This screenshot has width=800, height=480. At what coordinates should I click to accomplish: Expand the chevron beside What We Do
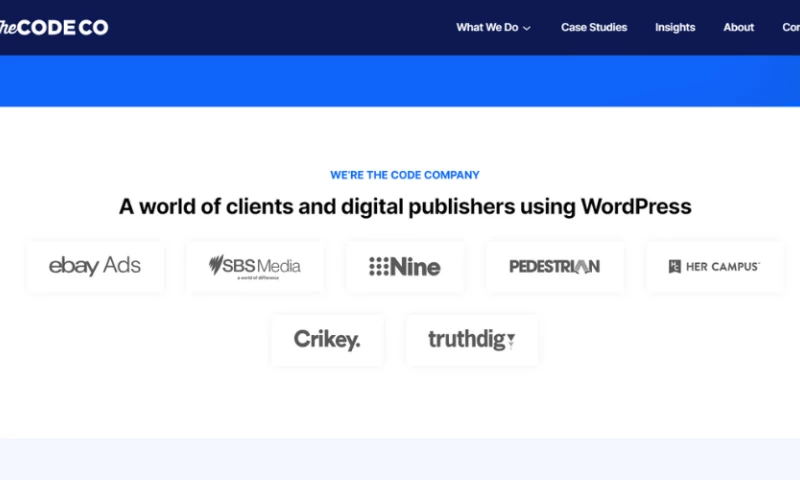527,28
